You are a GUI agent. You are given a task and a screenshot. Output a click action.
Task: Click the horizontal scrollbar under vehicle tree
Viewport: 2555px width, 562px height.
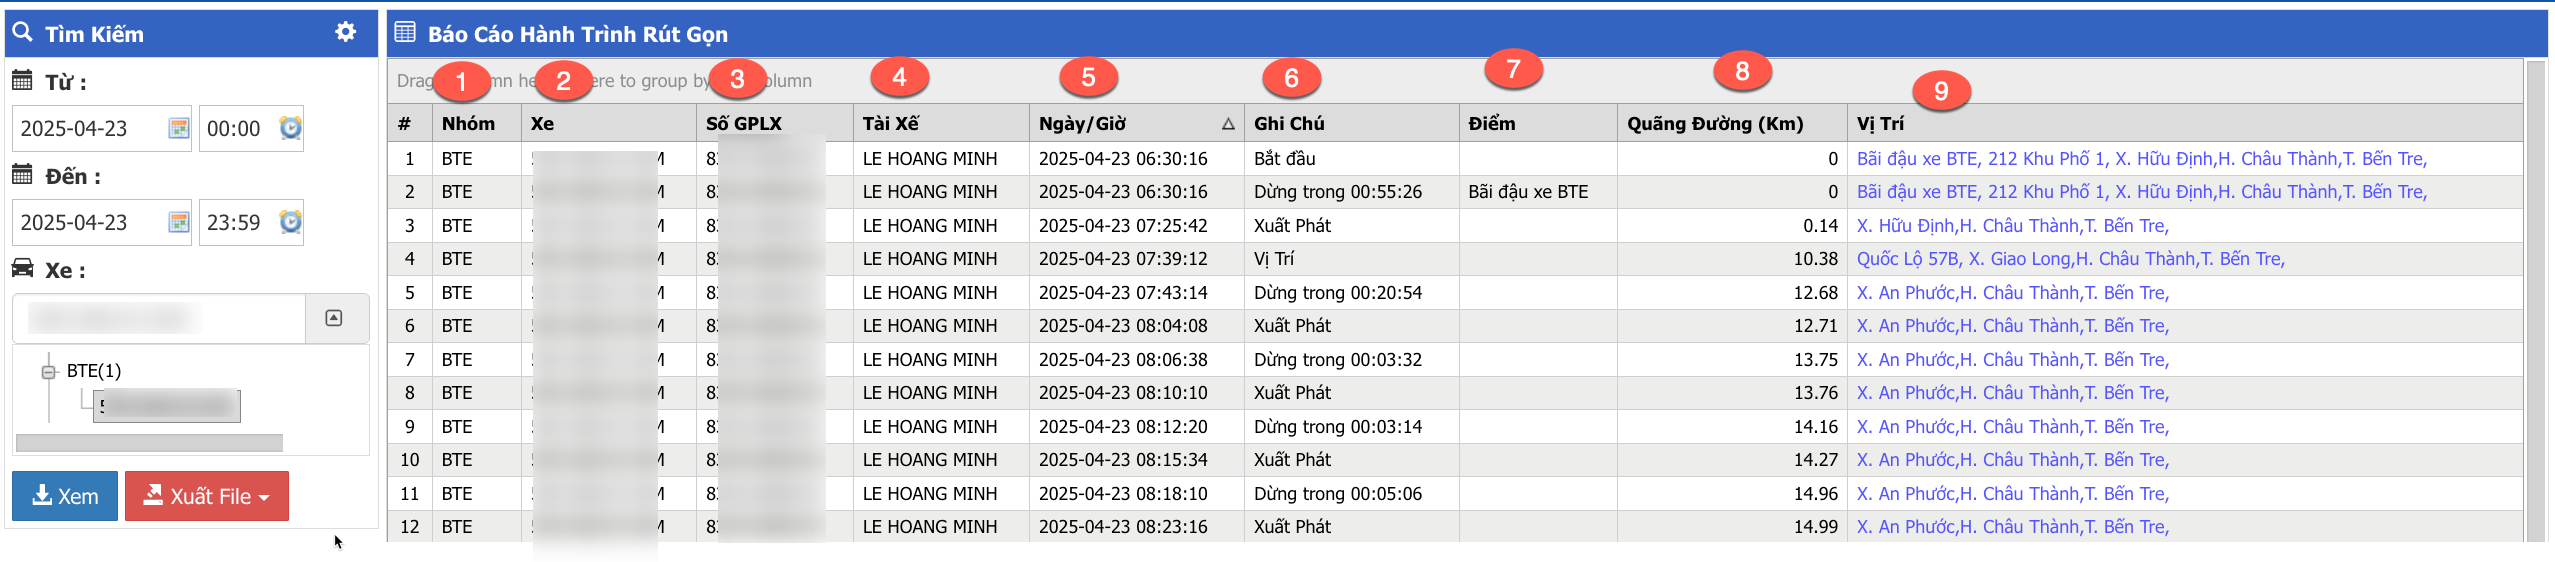[149, 443]
